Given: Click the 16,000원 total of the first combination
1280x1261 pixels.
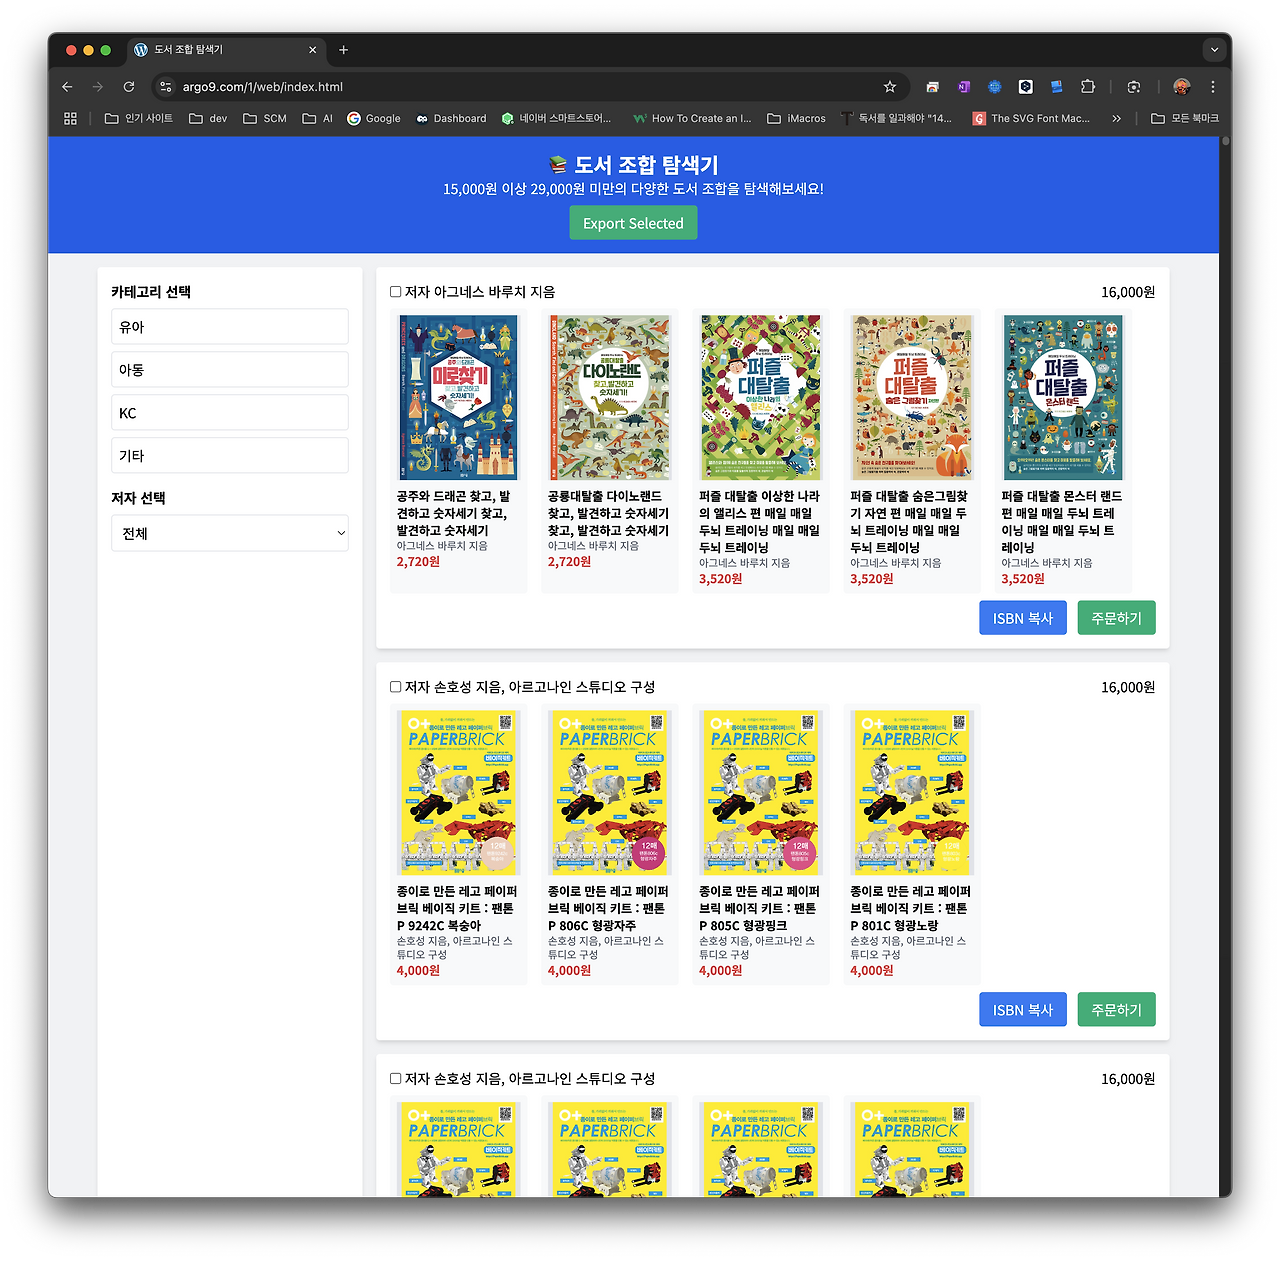Looking at the screenshot, I should tap(1128, 292).
